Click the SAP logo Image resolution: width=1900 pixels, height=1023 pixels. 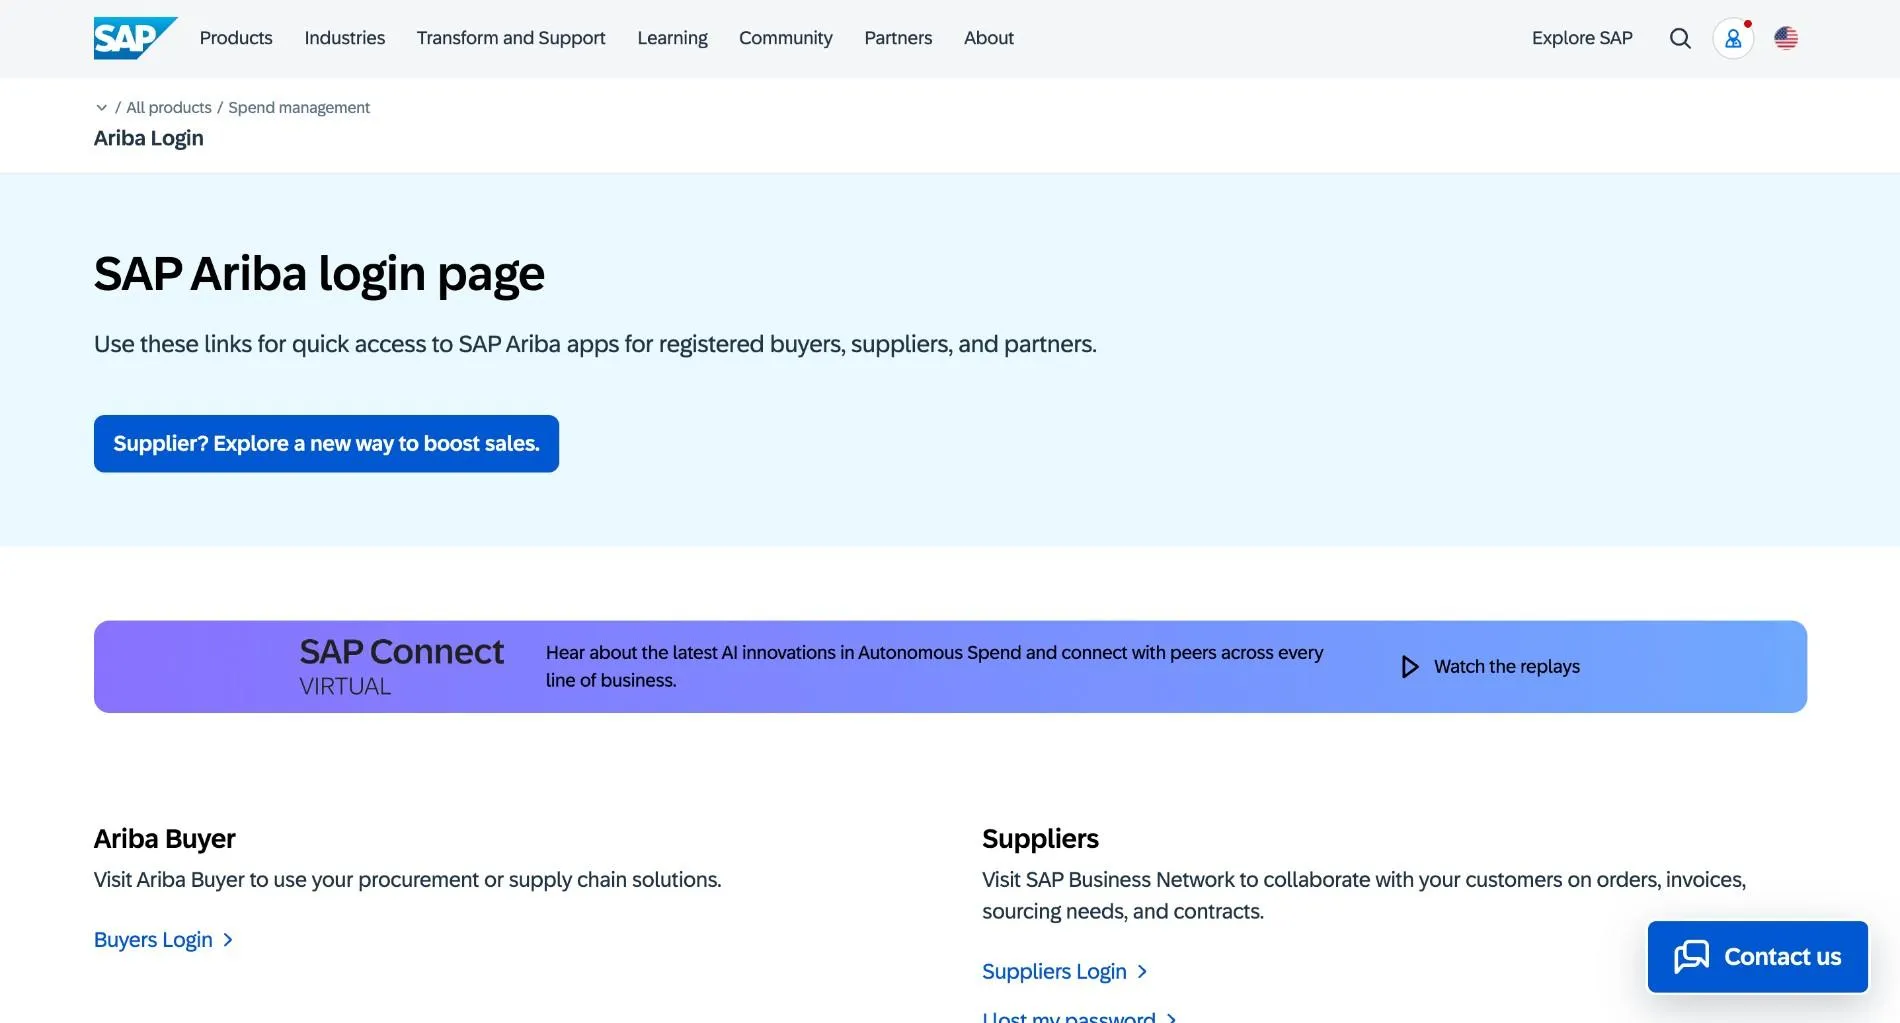click(135, 38)
